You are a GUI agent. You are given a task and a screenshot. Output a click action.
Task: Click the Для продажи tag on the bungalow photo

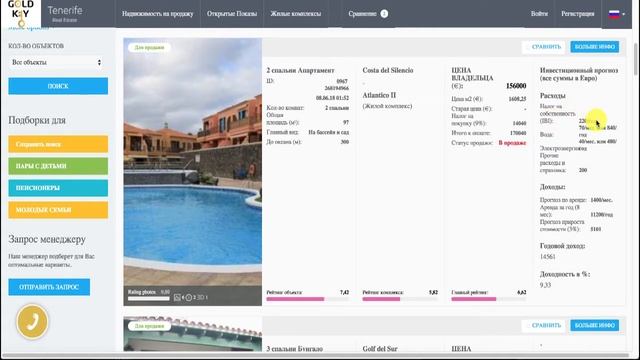[x=149, y=326]
